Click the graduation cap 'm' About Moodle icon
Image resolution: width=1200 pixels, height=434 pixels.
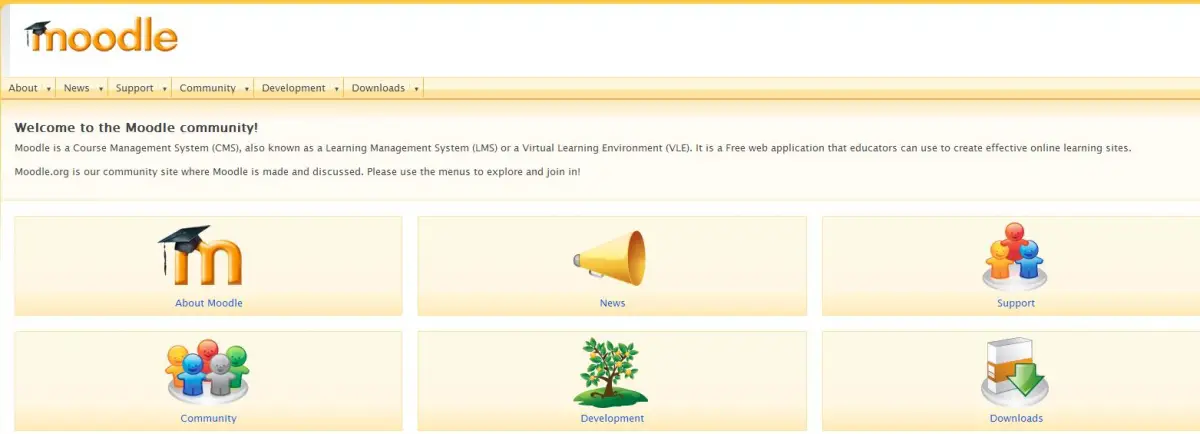[201, 257]
